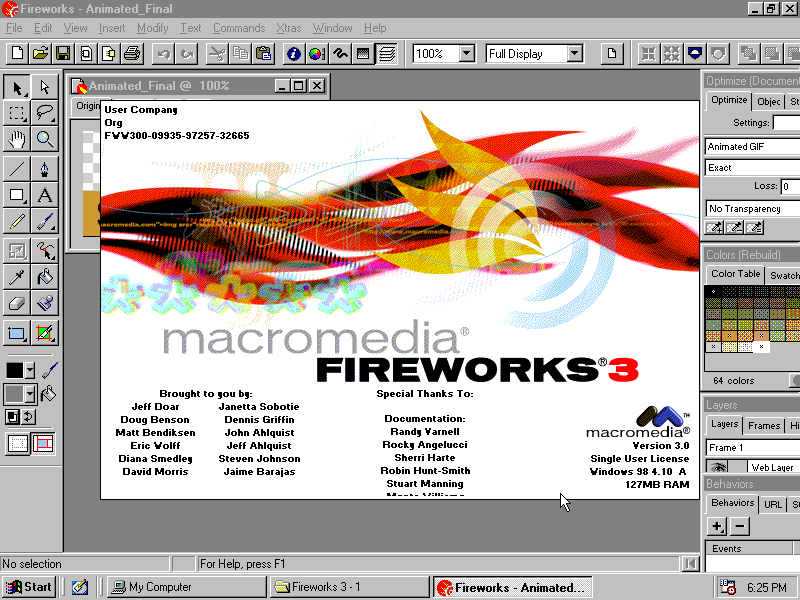Switch to Fireworks 3 - 1 taskbar folder
Screen dimensions: 800x600
pos(349,587)
